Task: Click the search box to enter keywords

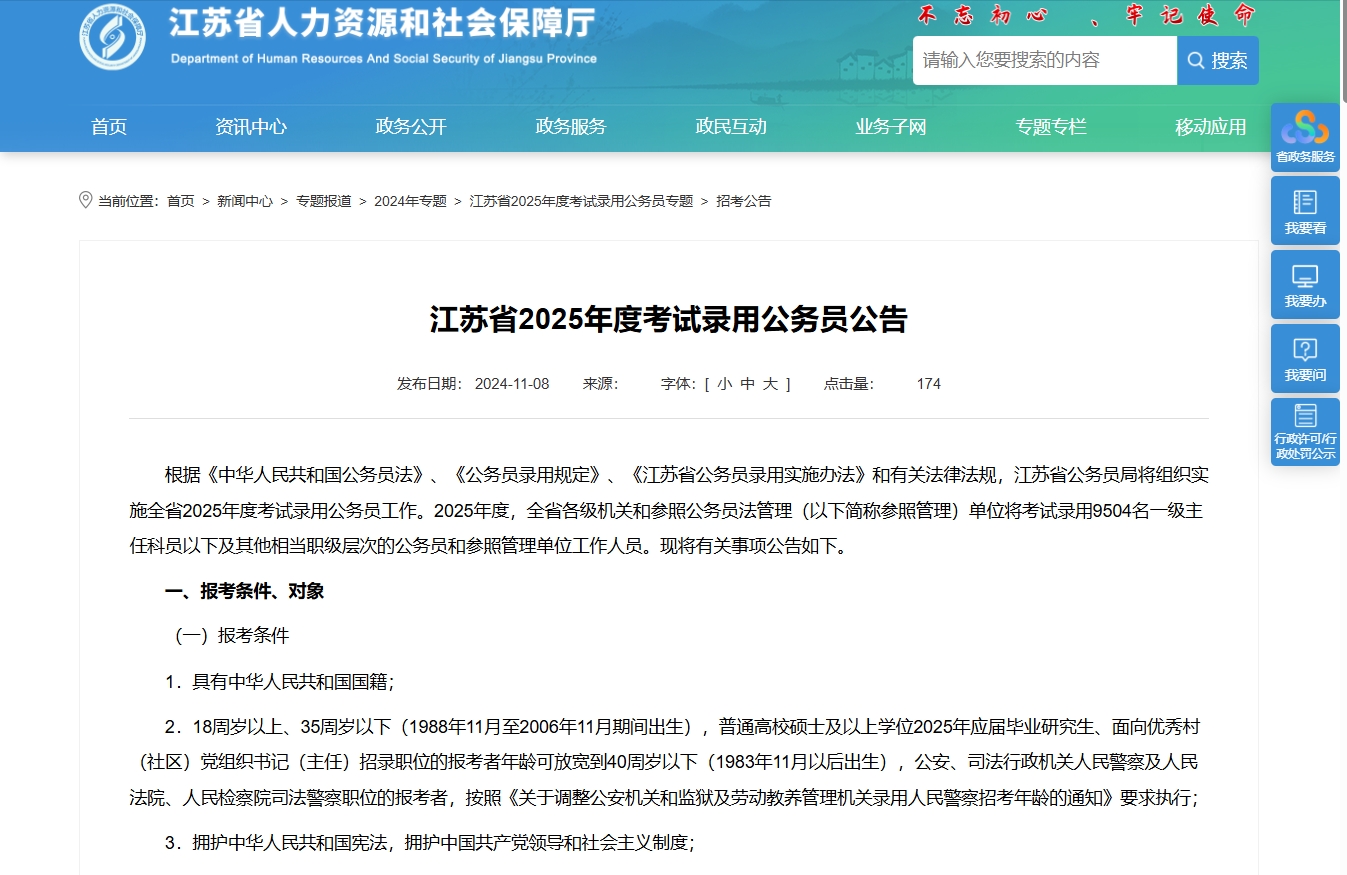Action: (1044, 61)
